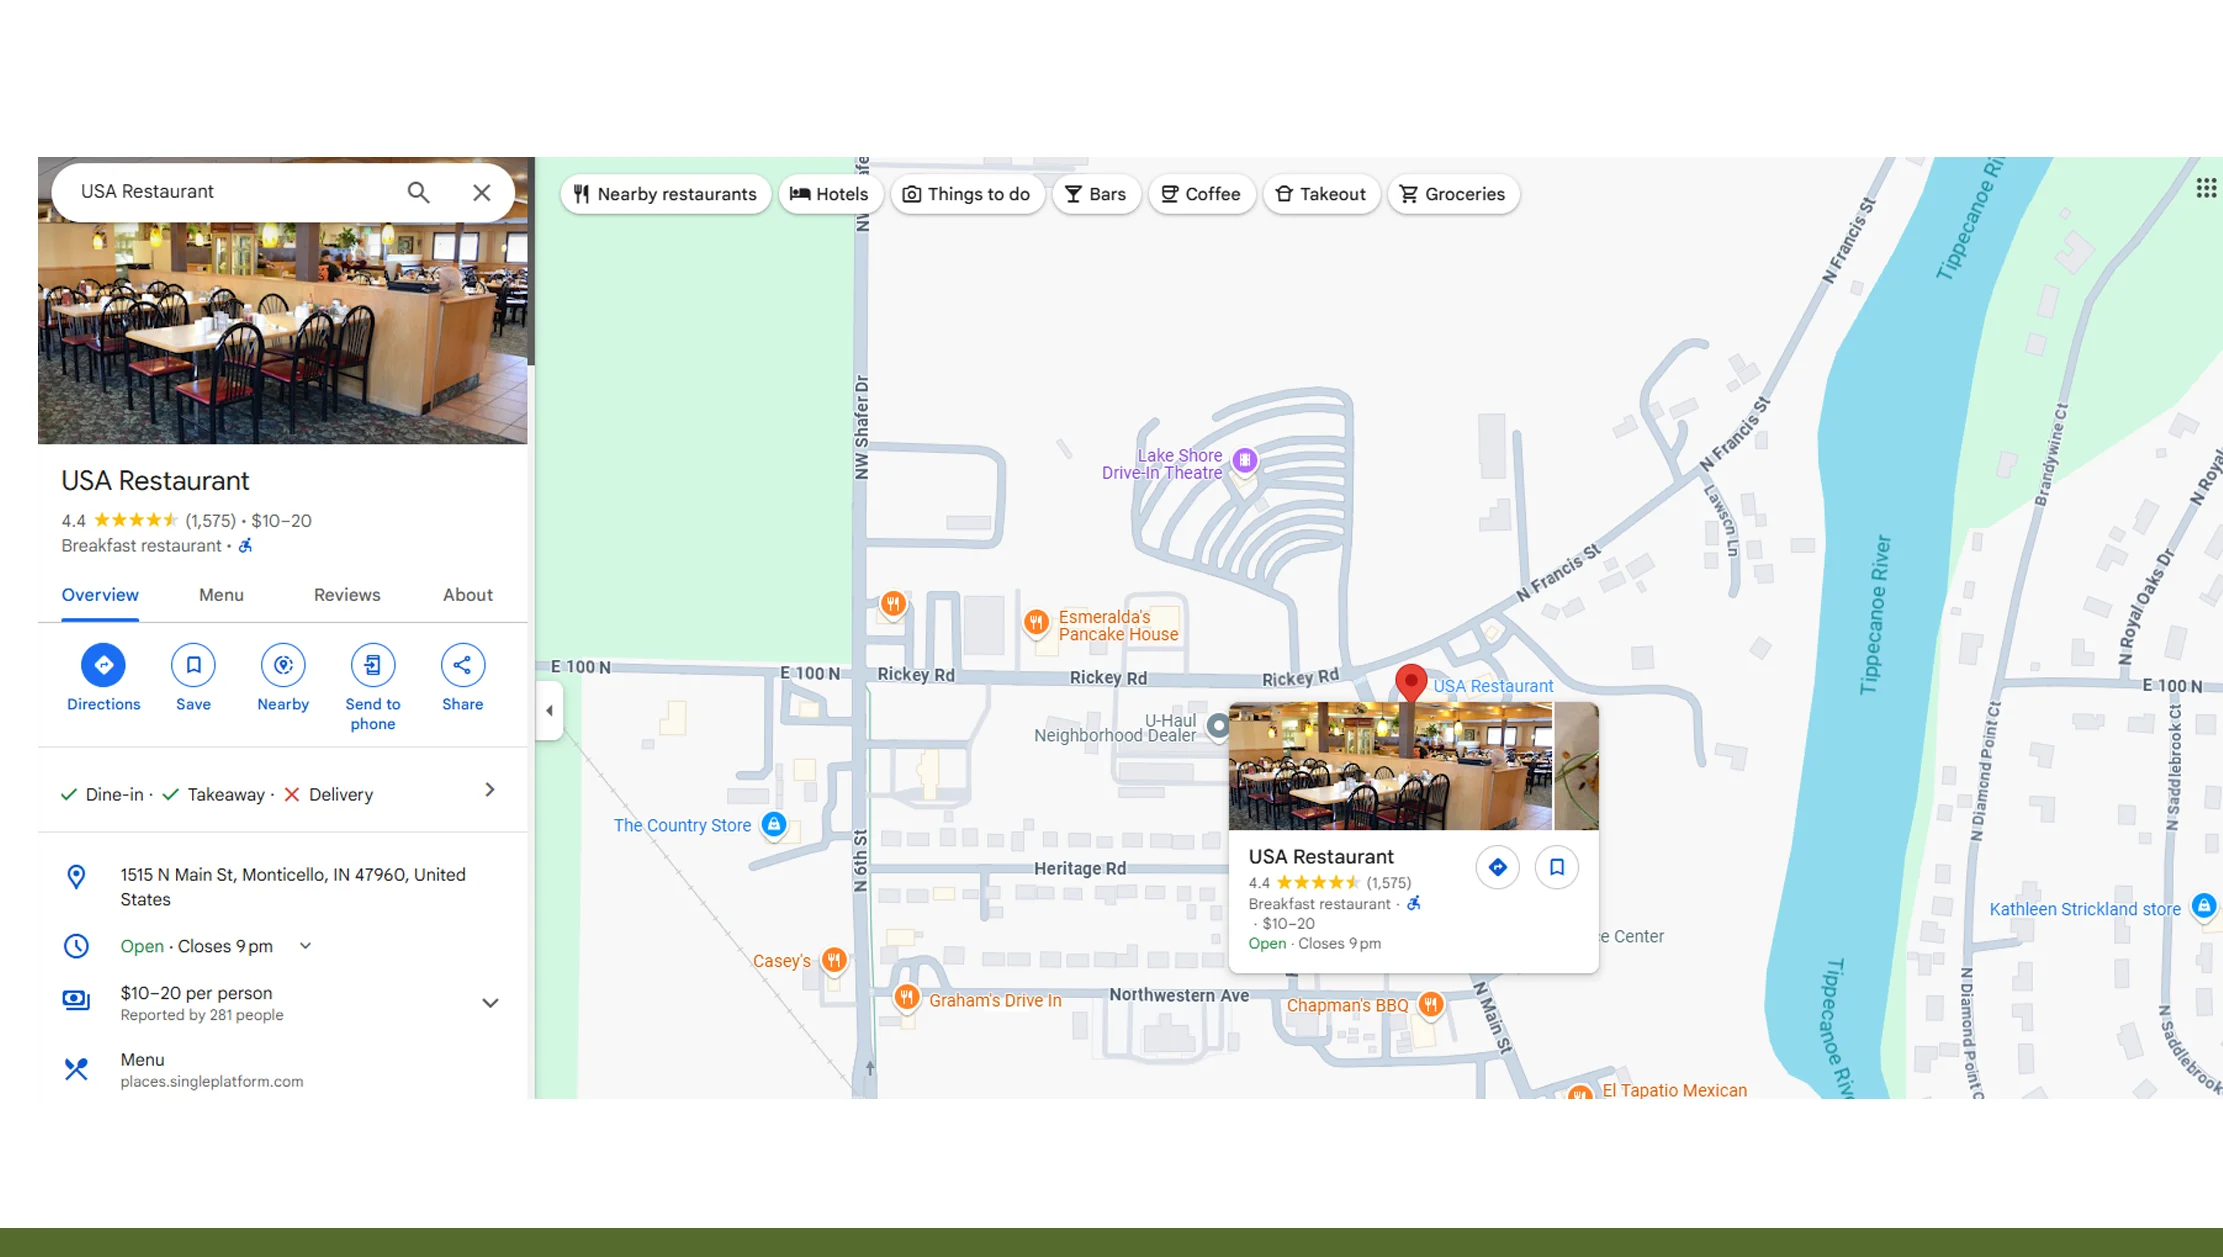Screen dimensions: 2223x1257
Task: Expand the $10–20 per person price details
Action: click(x=490, y=1003)
